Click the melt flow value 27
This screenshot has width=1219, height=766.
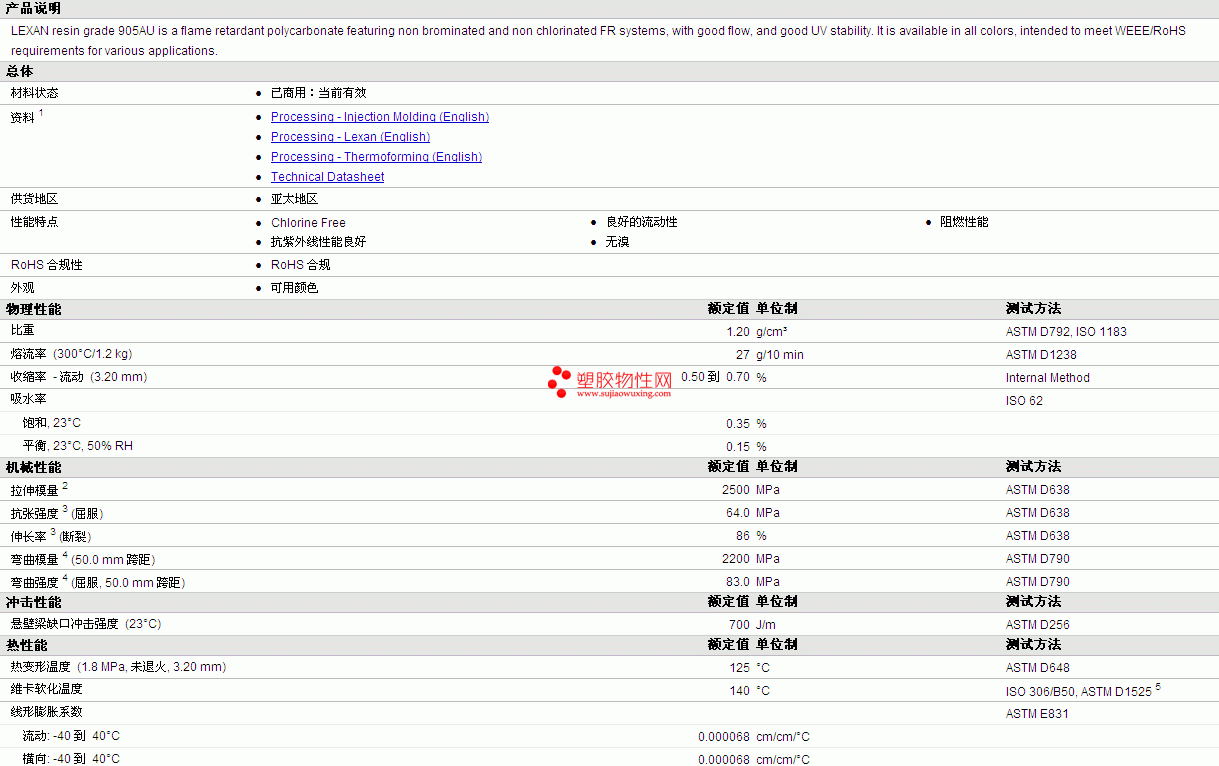click(743, 355)
